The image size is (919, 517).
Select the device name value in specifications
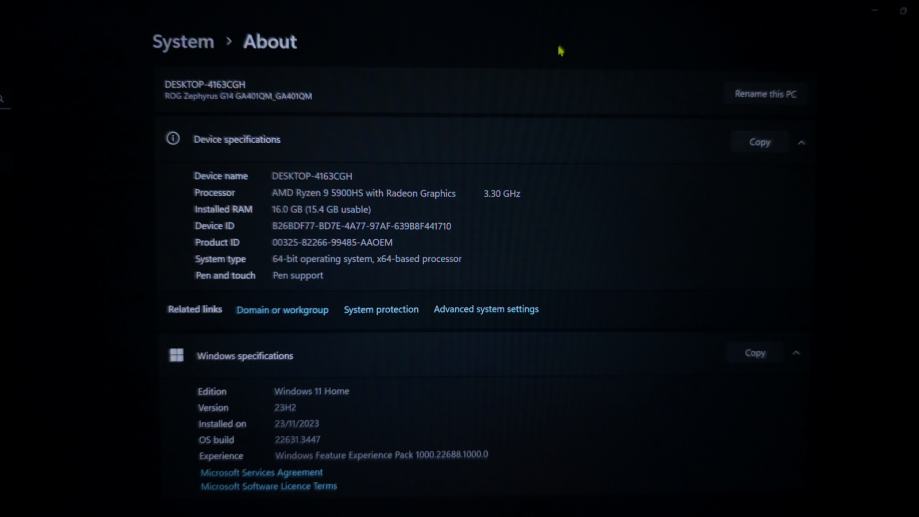[312, 176]
